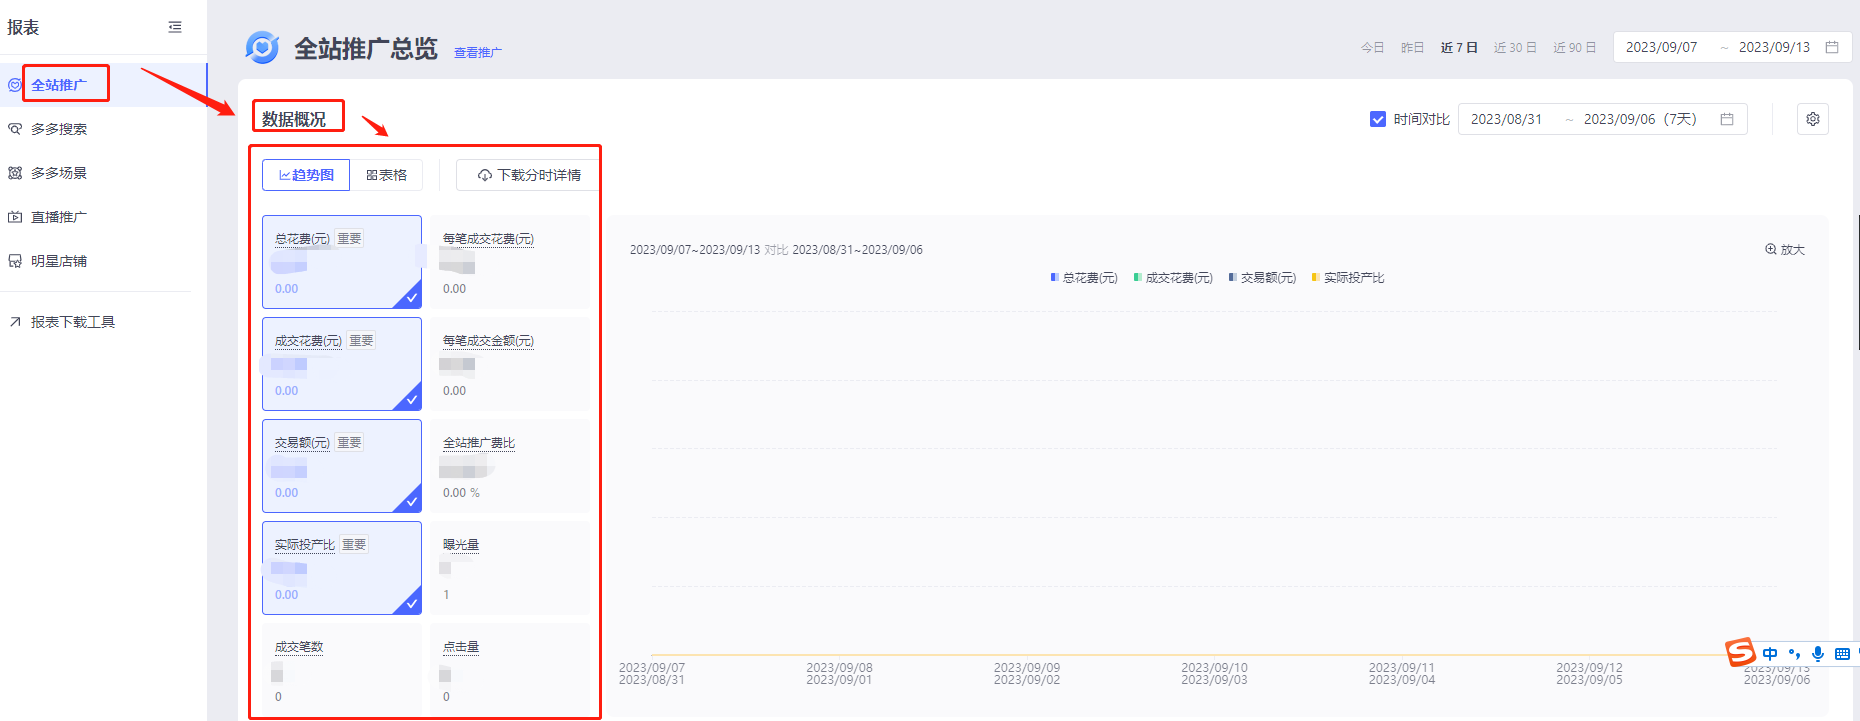The height and width of the screenshot is (721, 1860).
Task: Select the 近 30 日 time range
Action: tap(1514, 48)
